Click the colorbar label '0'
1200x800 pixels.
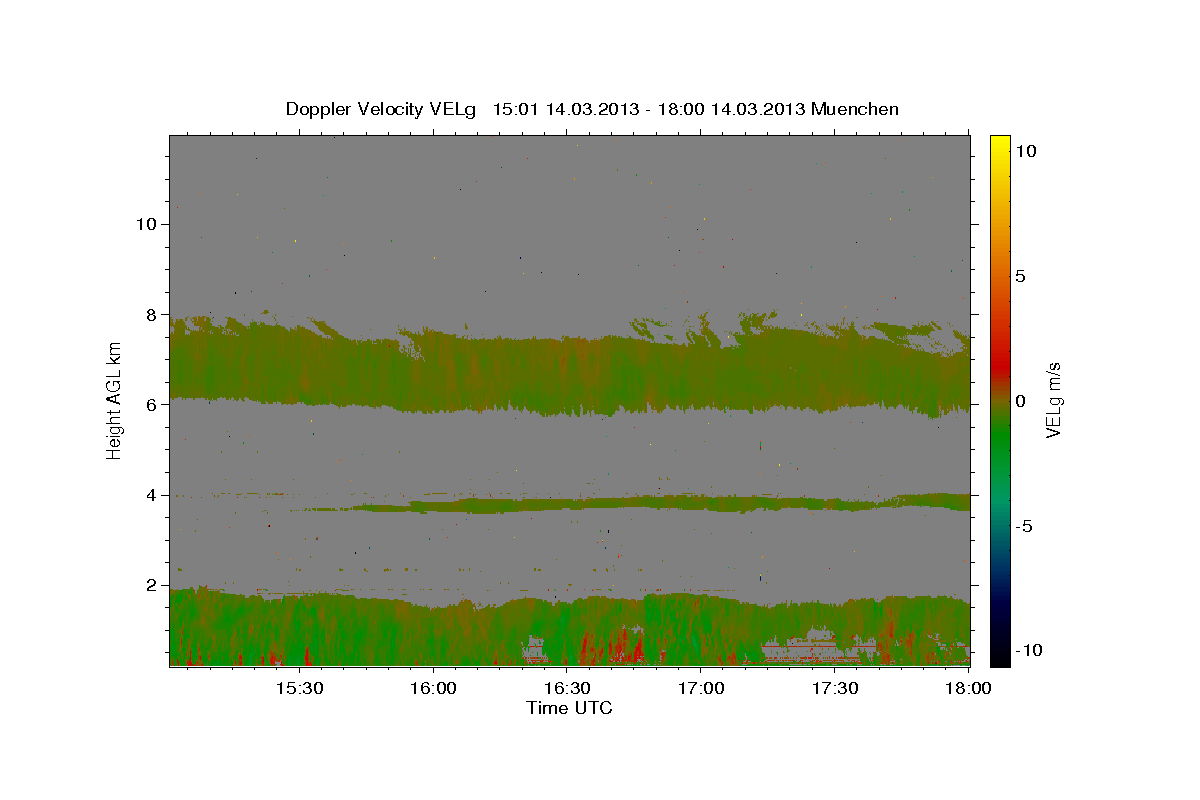pyautogui.click(x=1021, y=401)
